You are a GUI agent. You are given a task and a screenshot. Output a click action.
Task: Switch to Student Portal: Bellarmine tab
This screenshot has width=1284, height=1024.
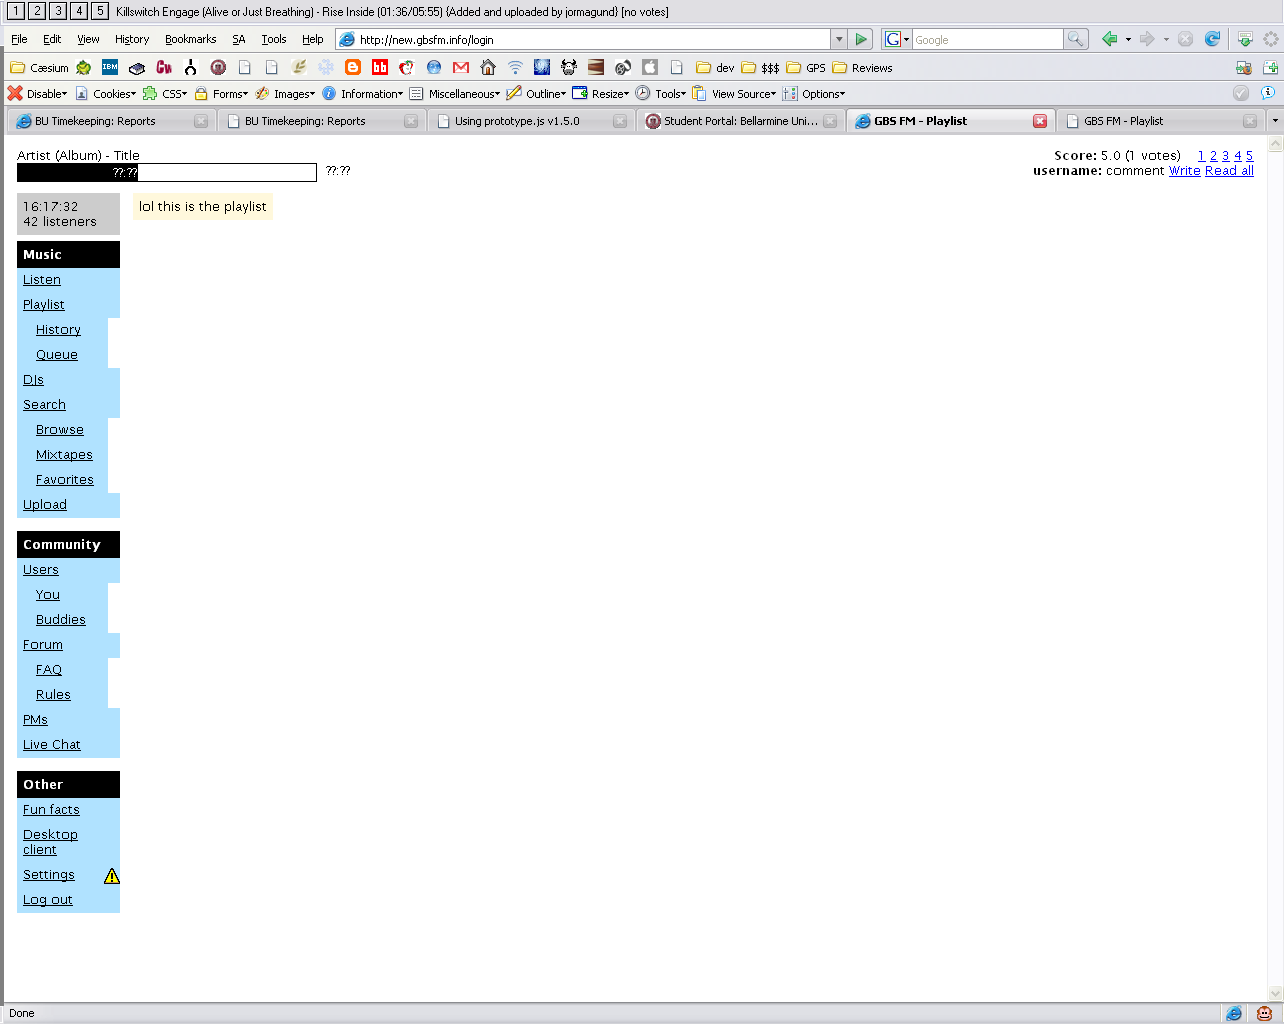[740, 121]
